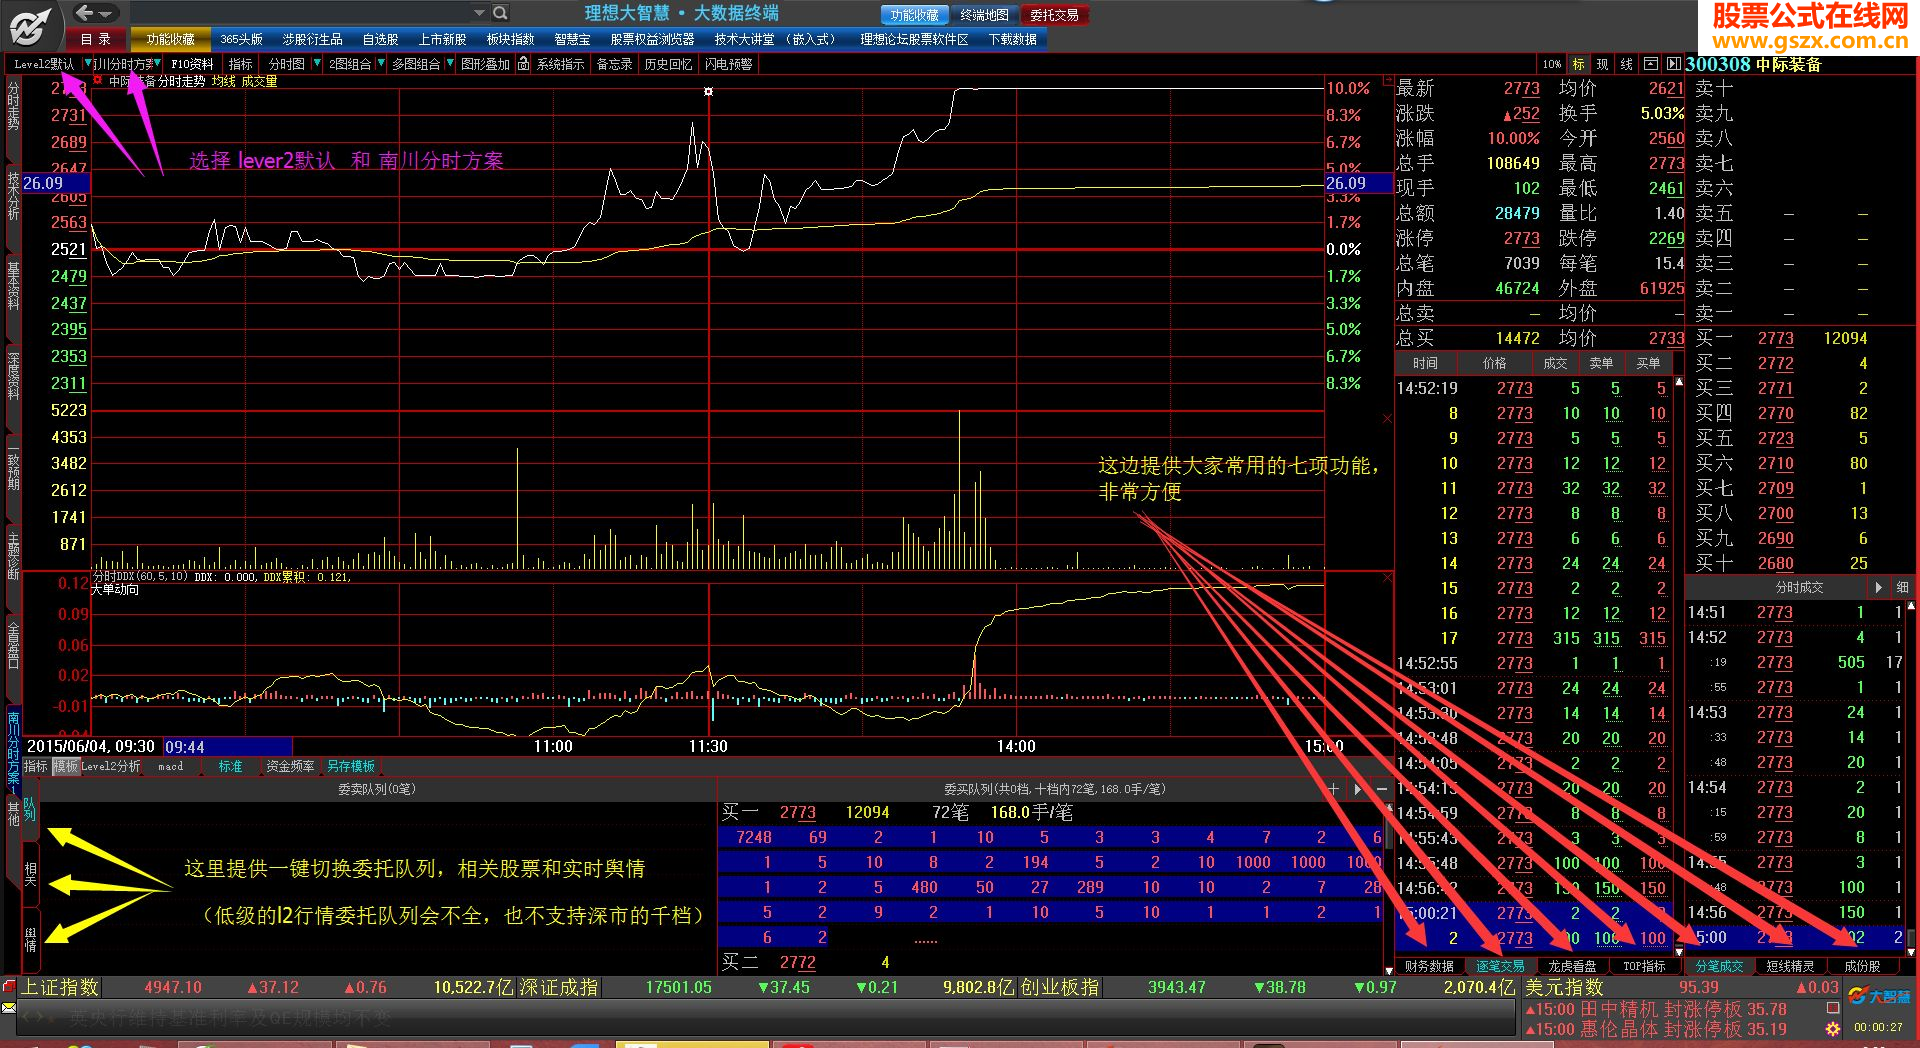Open the 下载数据 tab

(x=1012, y=39)
